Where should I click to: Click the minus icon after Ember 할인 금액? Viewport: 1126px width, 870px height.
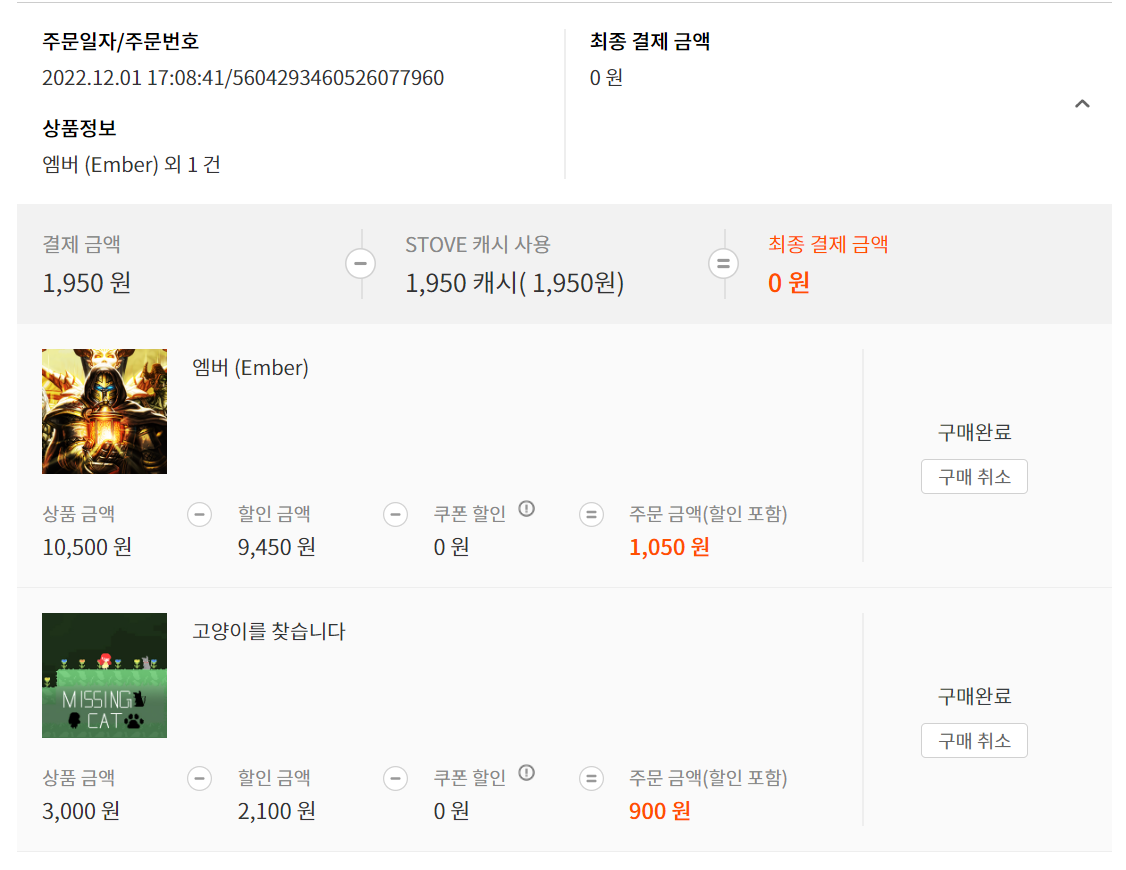point(395,515)
